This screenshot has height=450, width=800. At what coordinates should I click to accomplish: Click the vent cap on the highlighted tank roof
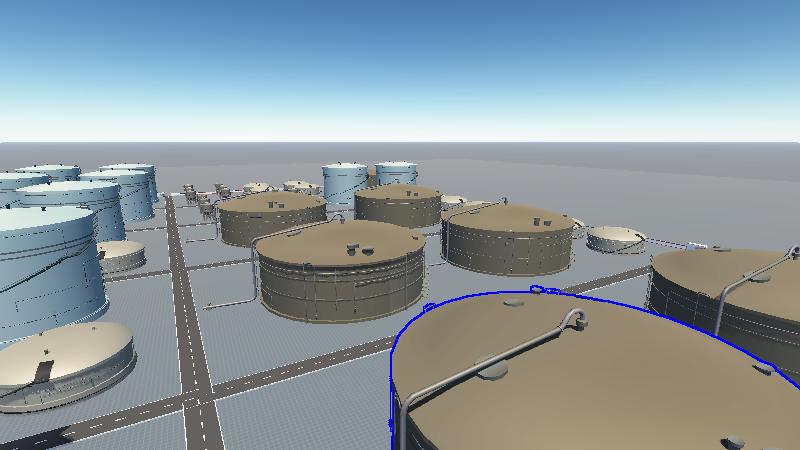[491, 368]
